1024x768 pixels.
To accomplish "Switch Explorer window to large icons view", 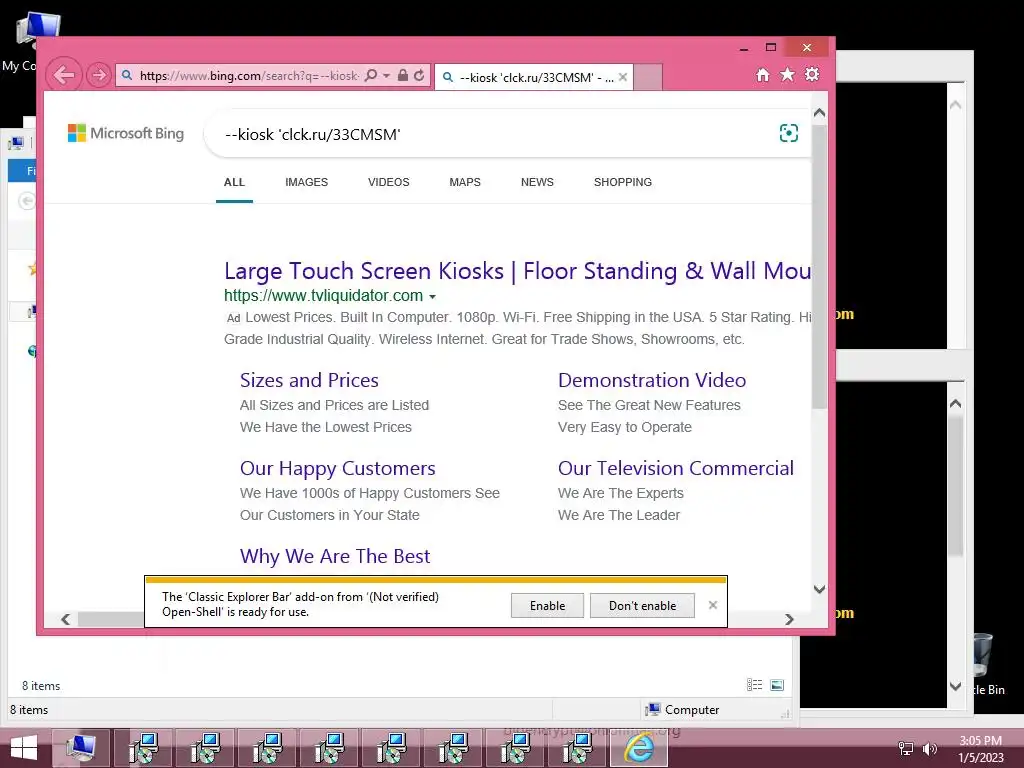I will pos(776,684).
